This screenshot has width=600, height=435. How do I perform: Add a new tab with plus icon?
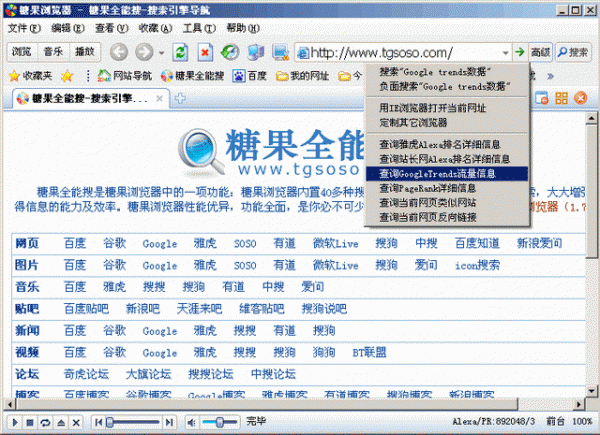[180, 99]
